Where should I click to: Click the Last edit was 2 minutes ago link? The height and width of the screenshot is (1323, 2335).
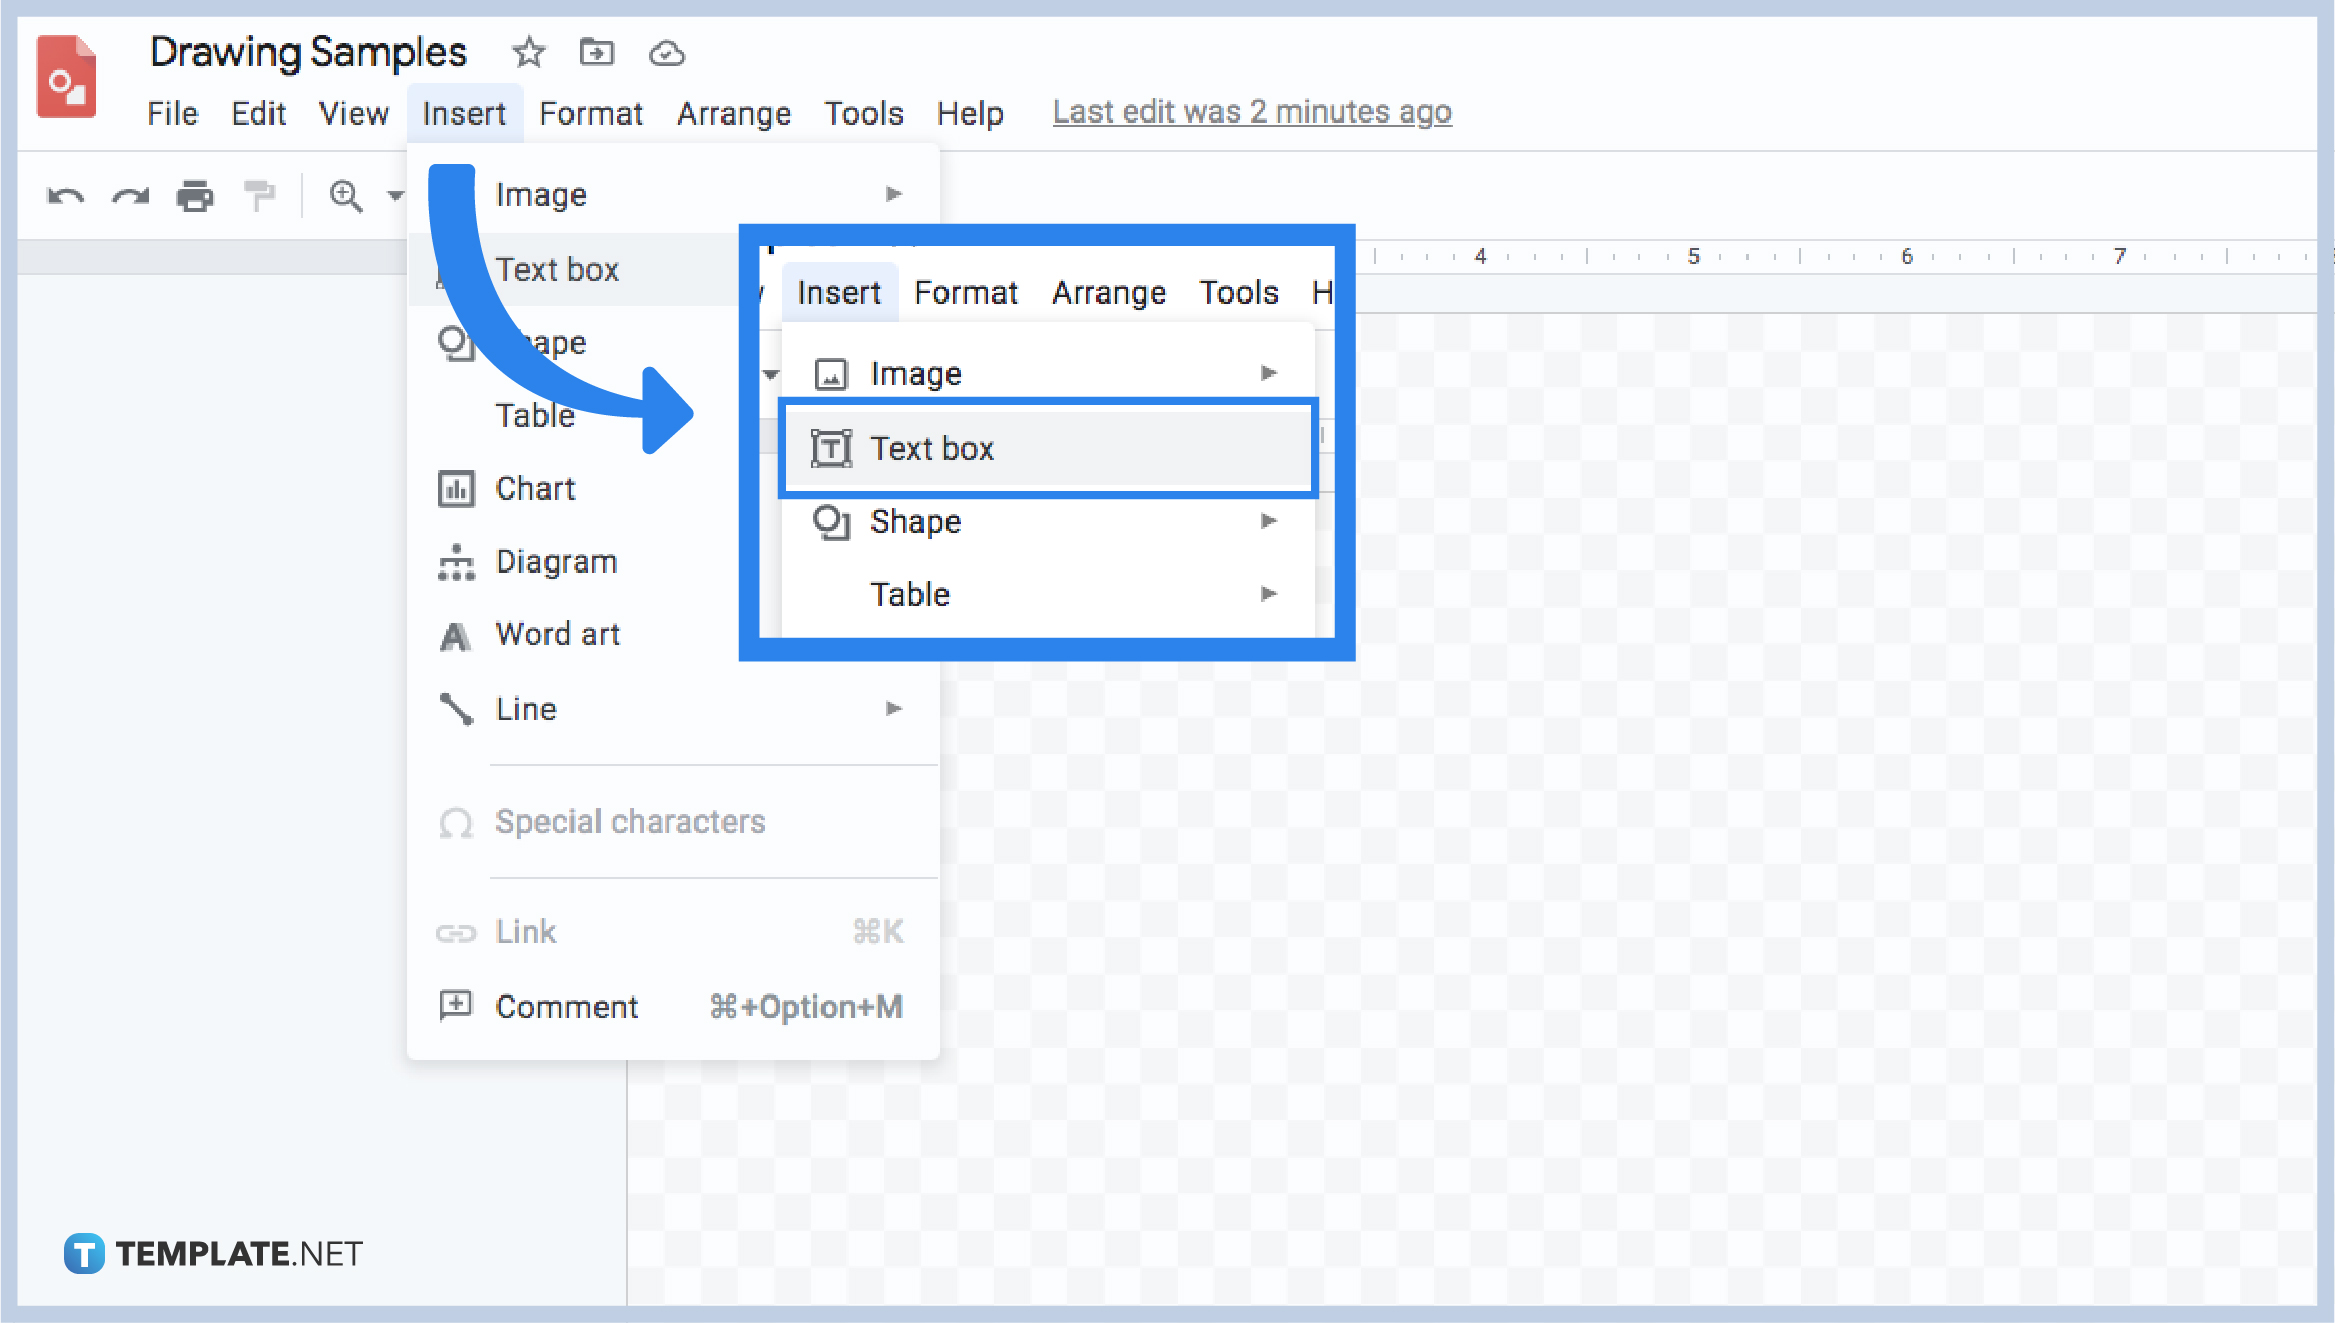tap(1251, 112)
